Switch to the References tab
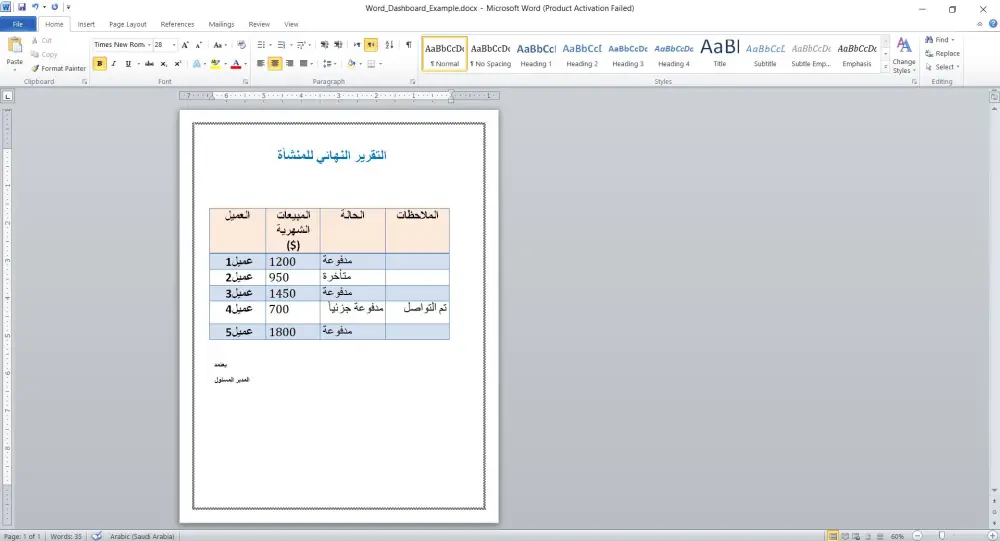The height and width of the screenshot is (541, 1000). click(177, 24)
